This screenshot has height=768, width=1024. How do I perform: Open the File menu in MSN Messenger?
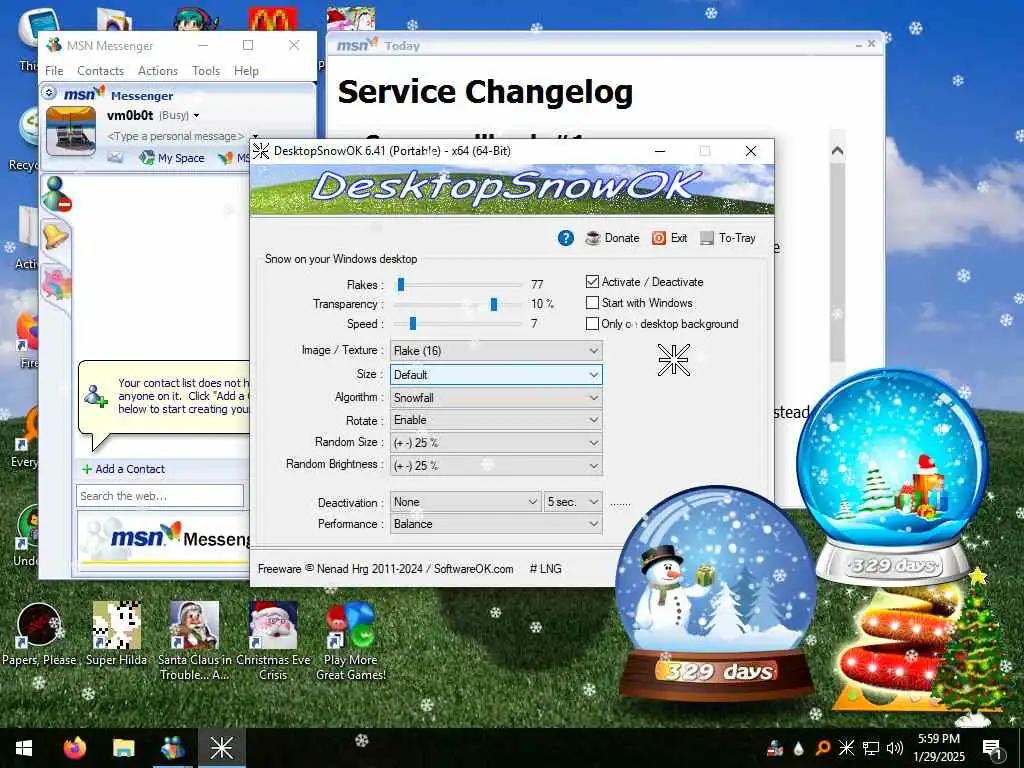(54, 71)
